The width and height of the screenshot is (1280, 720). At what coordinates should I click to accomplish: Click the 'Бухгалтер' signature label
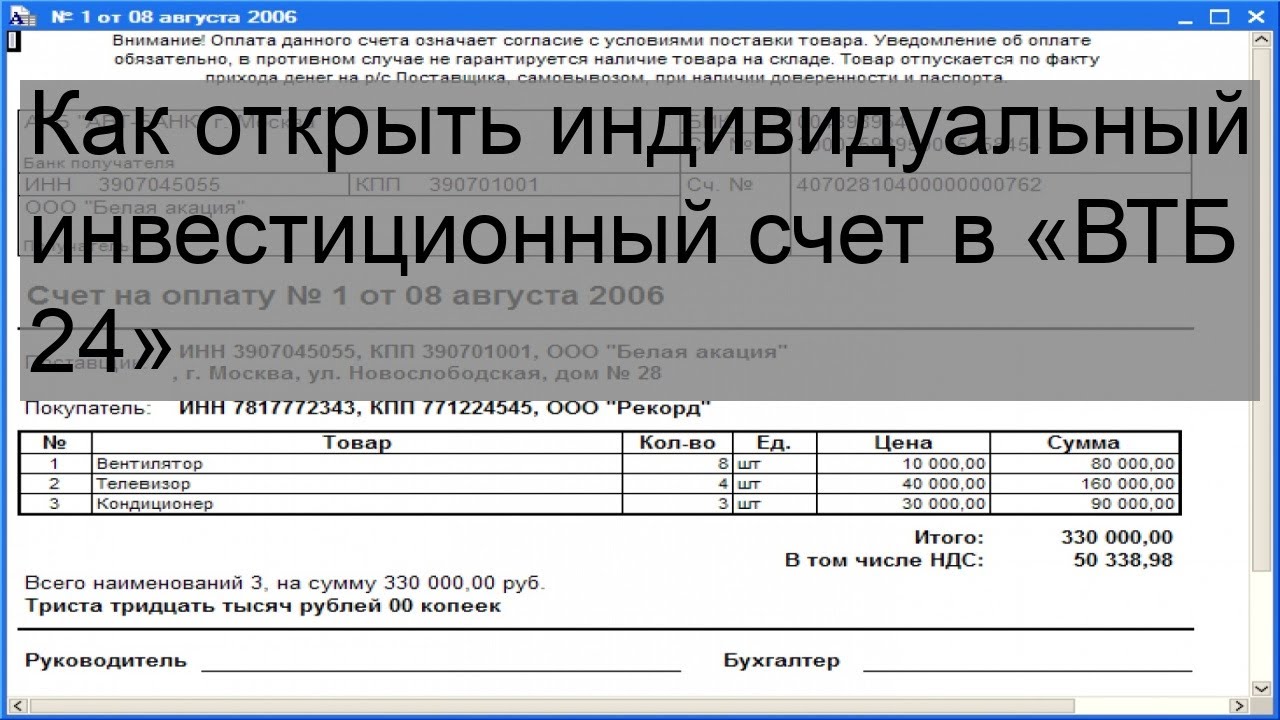(x=782, y=660)
